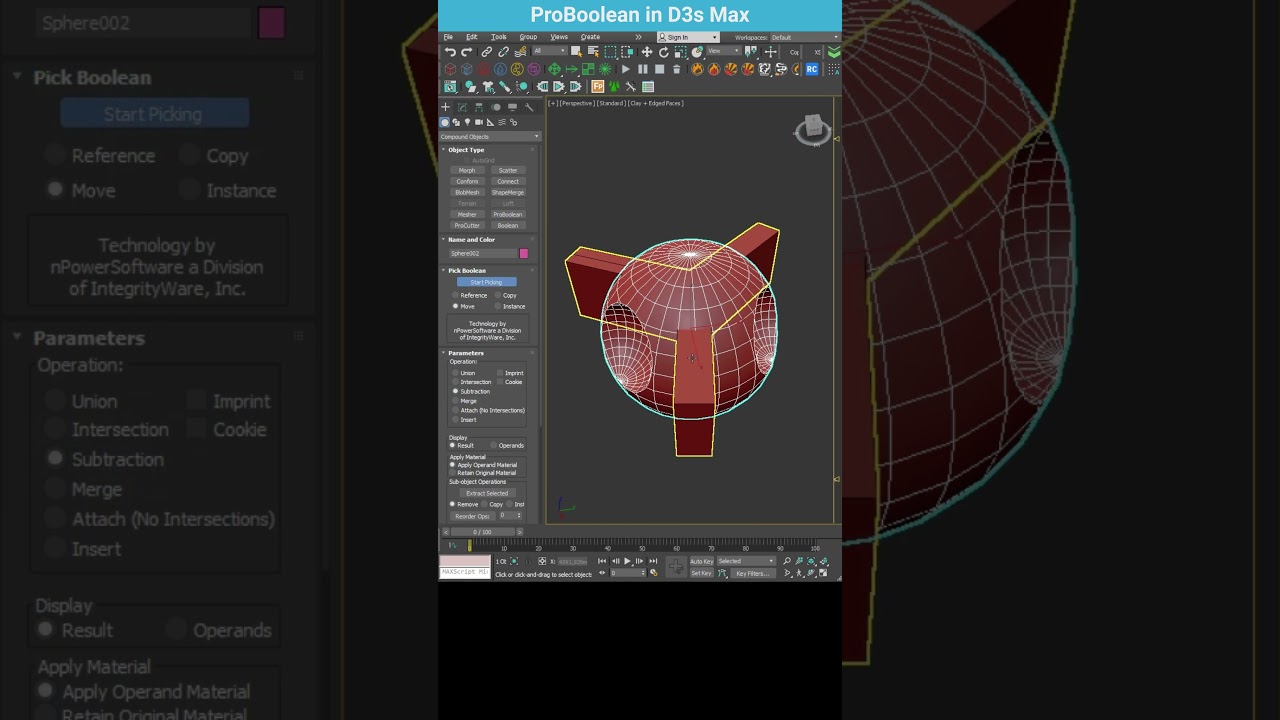Click Go to End playback button
The image size is (1280, 720).
pos(653,561)
